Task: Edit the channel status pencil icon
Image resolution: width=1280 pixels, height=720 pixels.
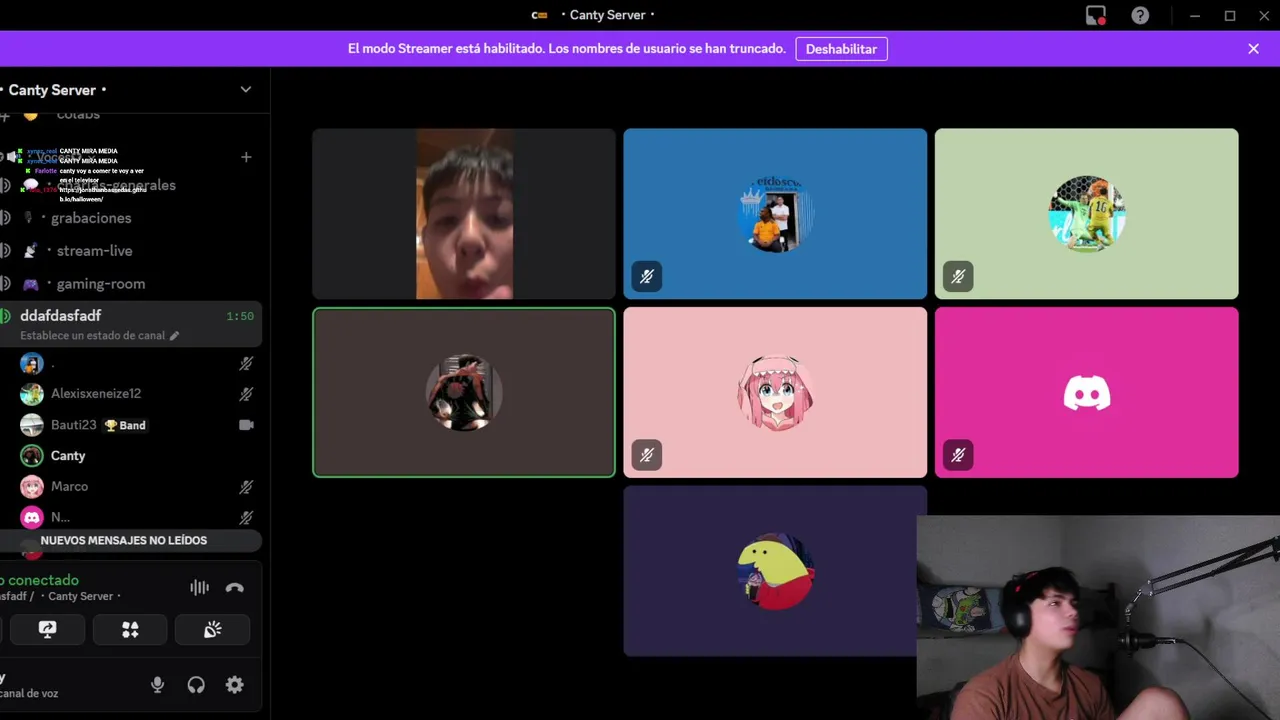Action: 174,336
